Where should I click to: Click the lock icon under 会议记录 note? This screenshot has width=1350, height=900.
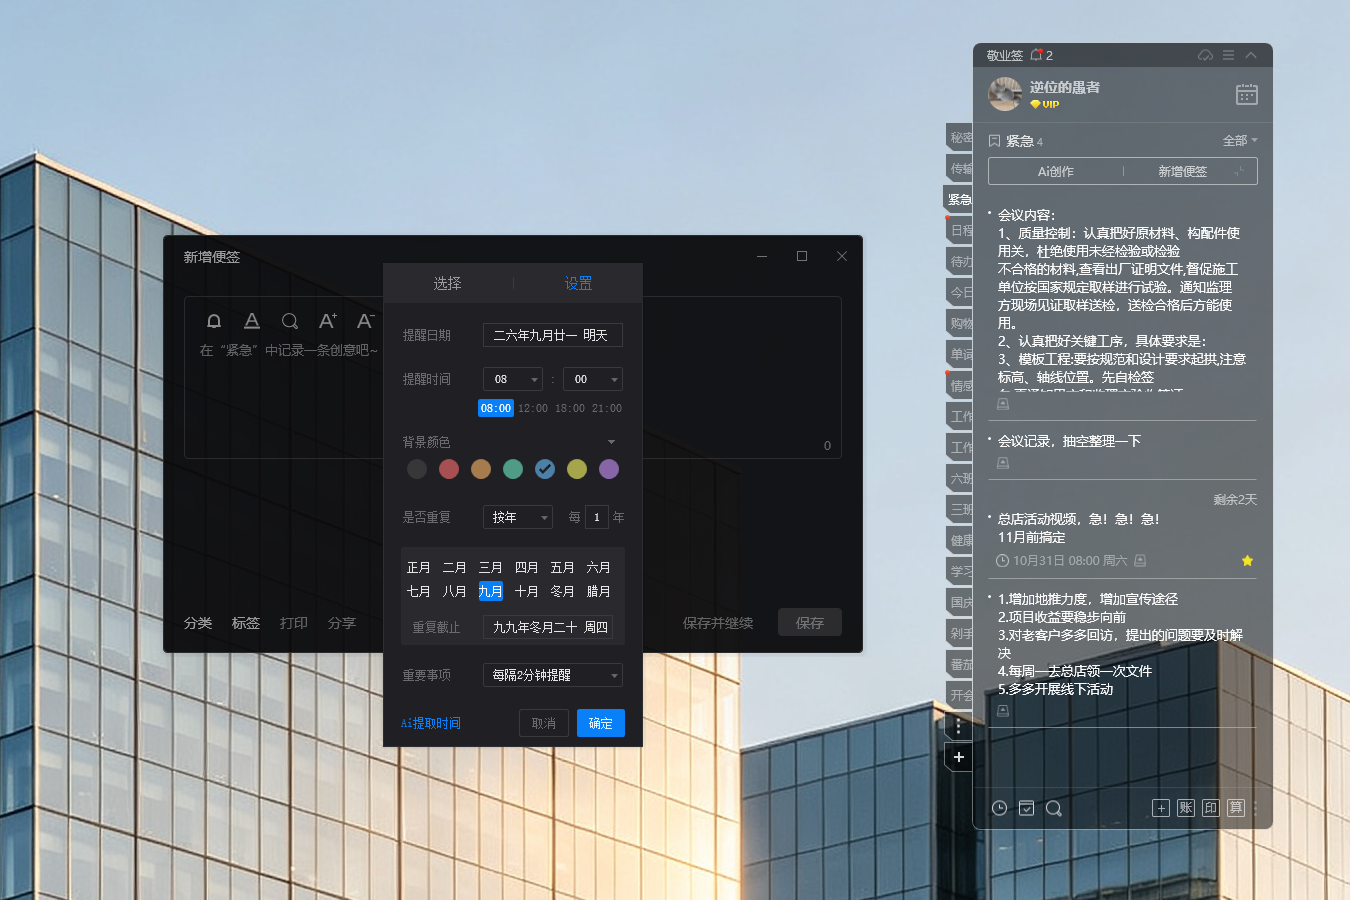click(1003, 463)
